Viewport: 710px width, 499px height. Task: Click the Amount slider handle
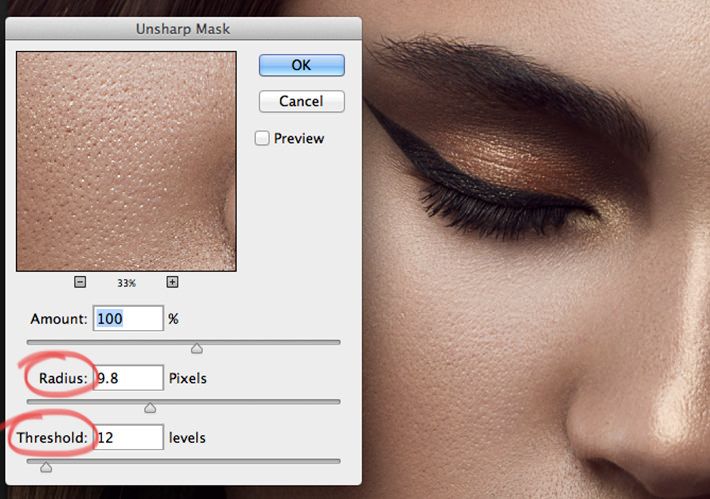point(197,348)
